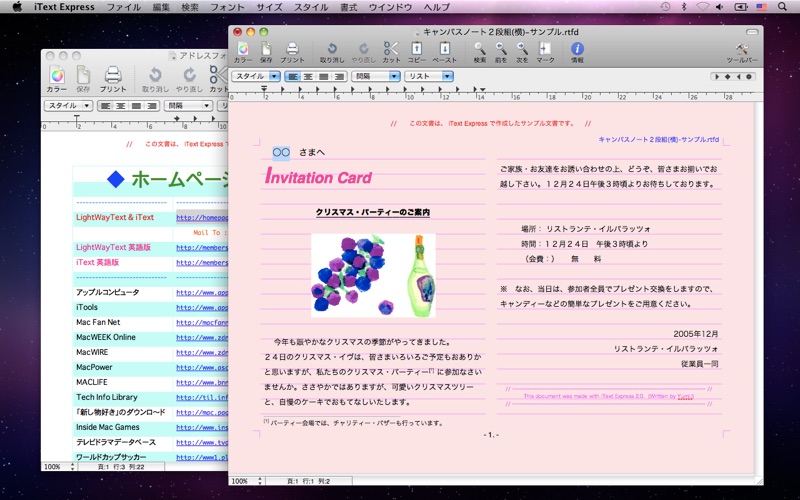Viewport: 800px width, 500px height.
Task: Click Cut (カット) scissors in front window
Action: click(x=391, y=52)
